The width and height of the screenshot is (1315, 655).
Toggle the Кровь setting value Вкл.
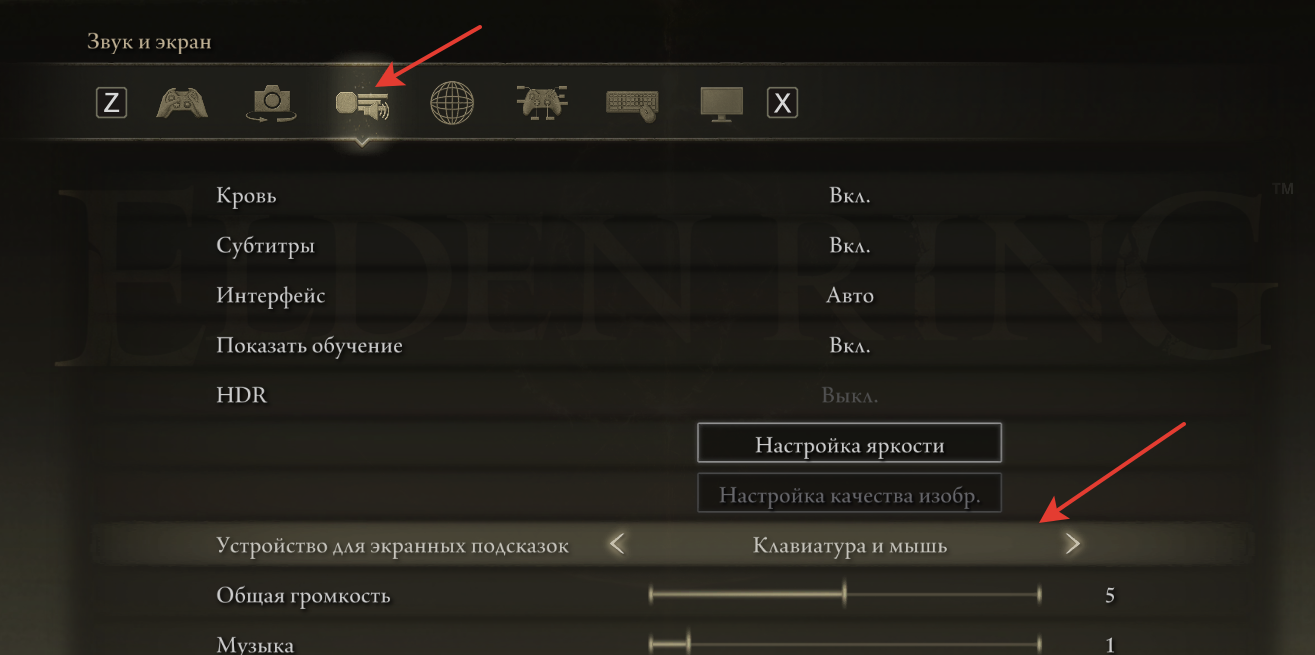(x=850, y=196)
